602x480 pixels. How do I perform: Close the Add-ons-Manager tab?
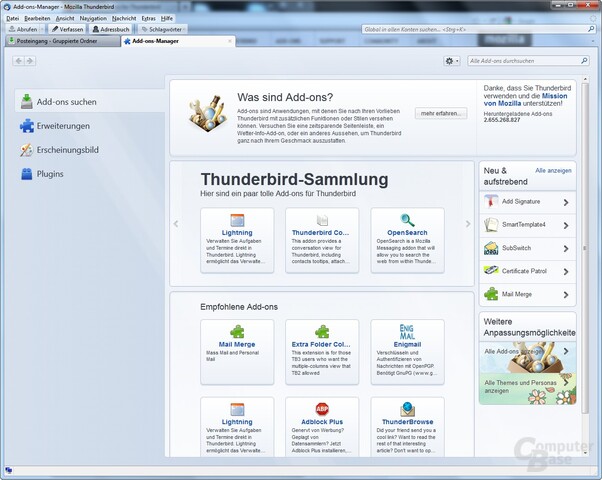pyautogui.click(x=230, y=41)
